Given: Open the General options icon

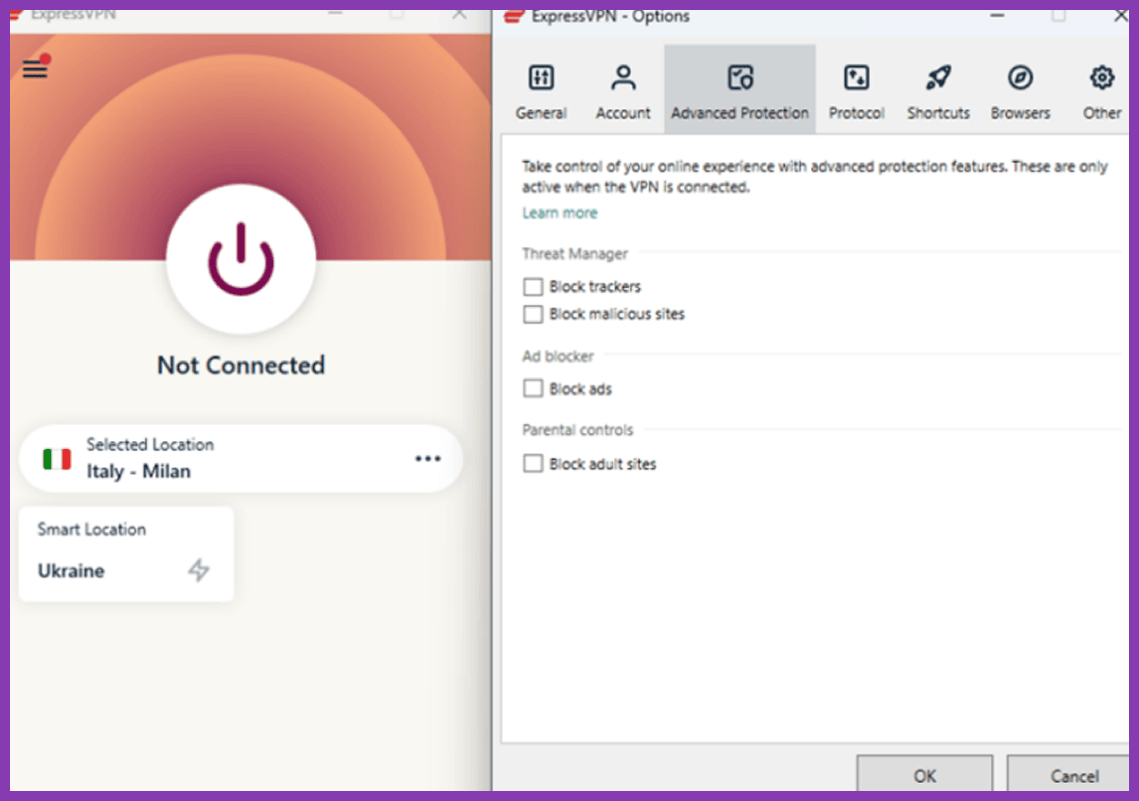Looking at the screenshot, I should point(541,78).
